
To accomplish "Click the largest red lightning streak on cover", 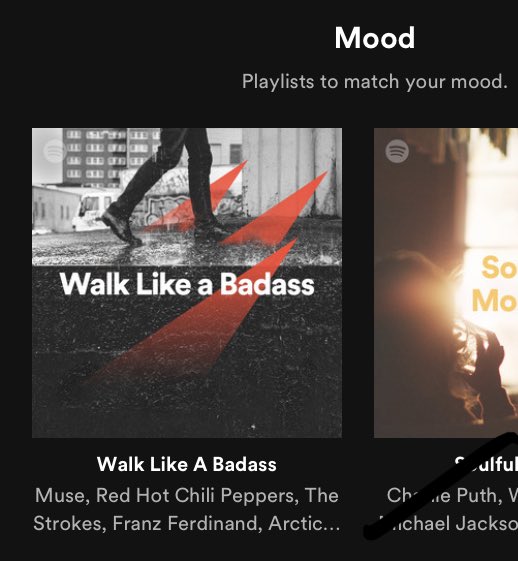I will 193,315.
